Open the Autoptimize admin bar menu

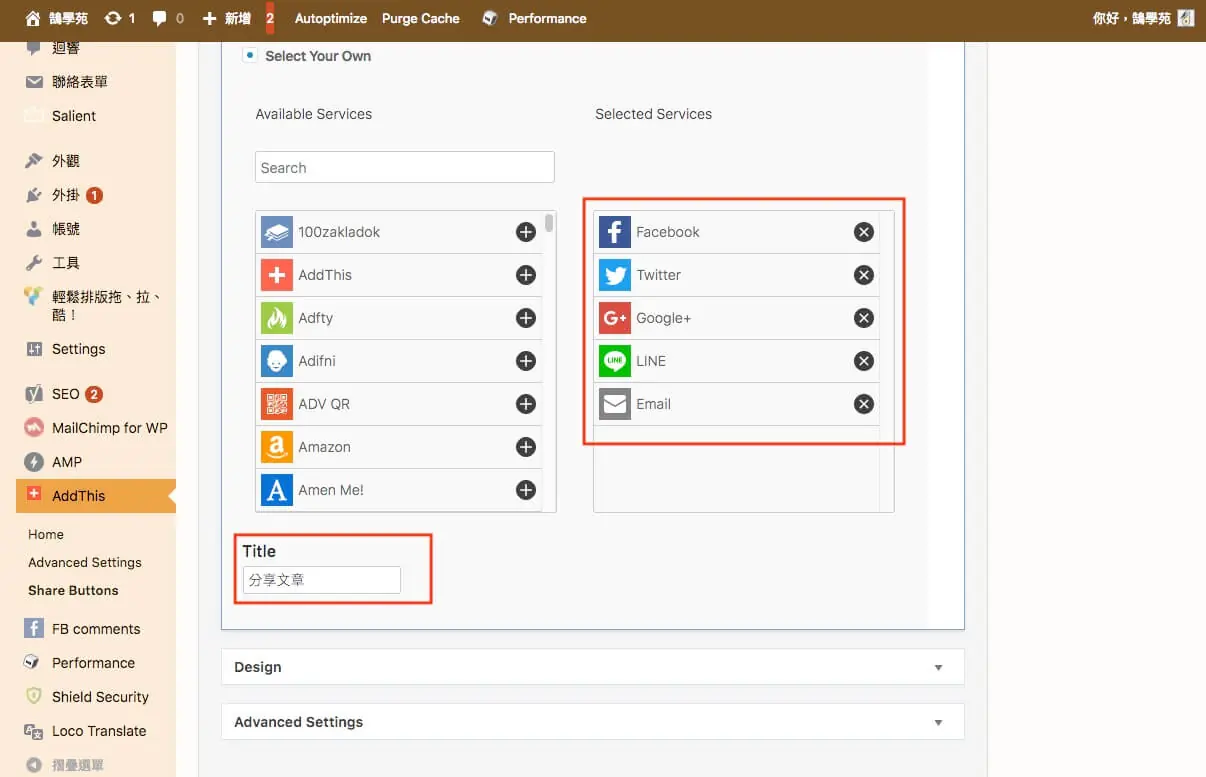coord(331,18)
